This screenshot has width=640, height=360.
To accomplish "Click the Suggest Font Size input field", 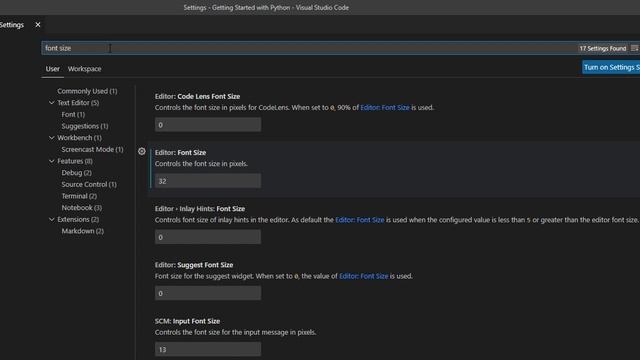I will pyautogui.click(x=208, y=293).
